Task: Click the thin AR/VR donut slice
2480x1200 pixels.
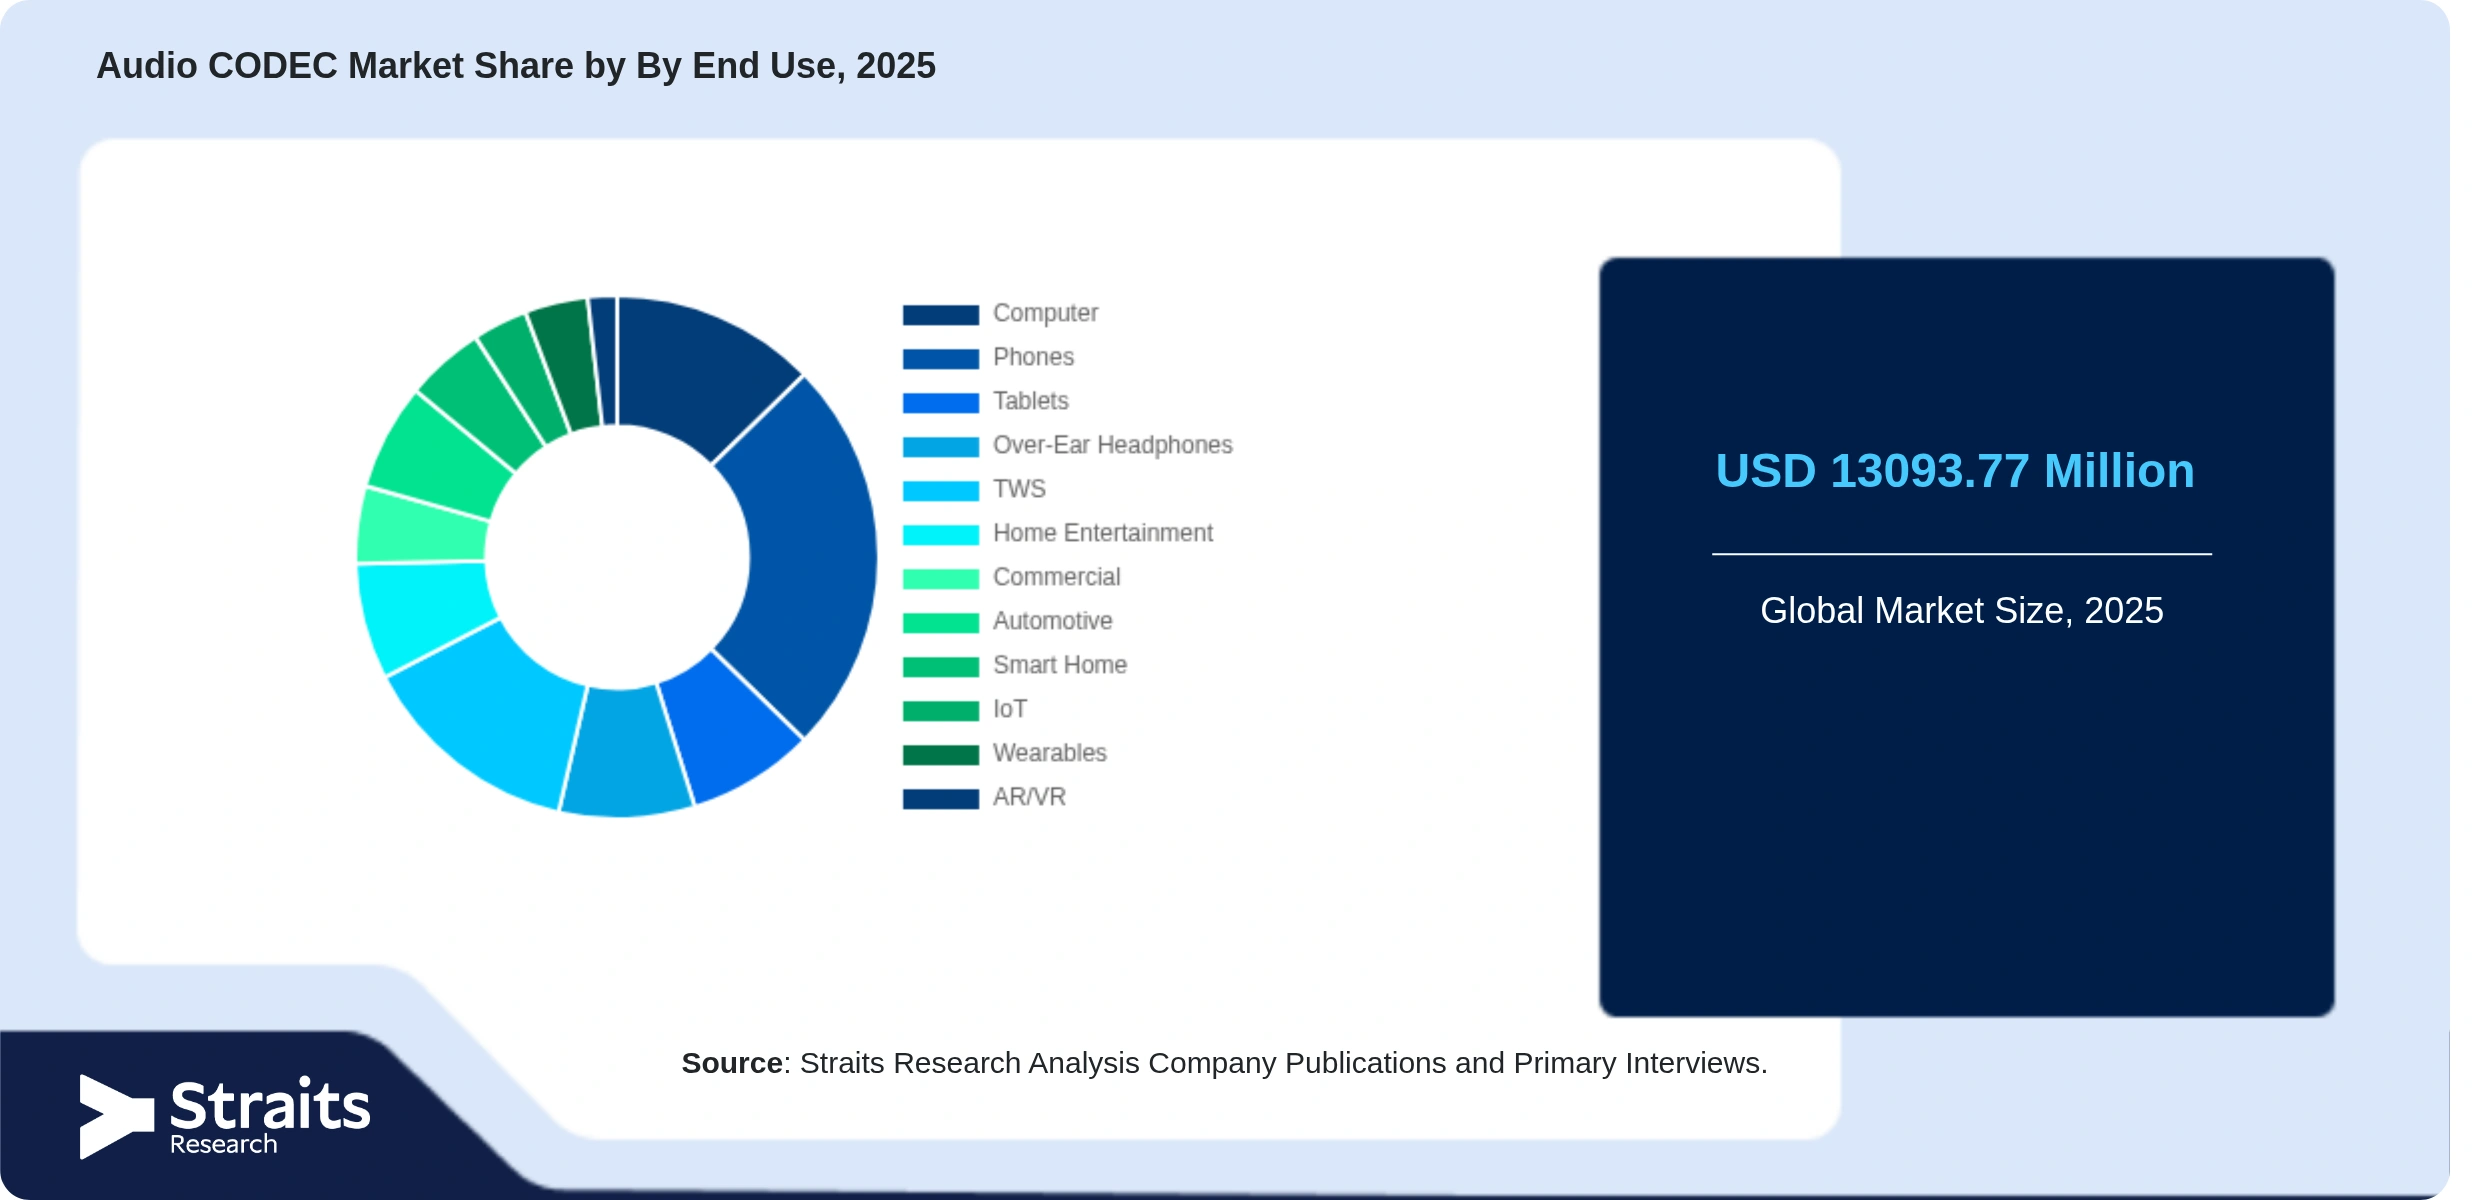Action: [606, 360]
